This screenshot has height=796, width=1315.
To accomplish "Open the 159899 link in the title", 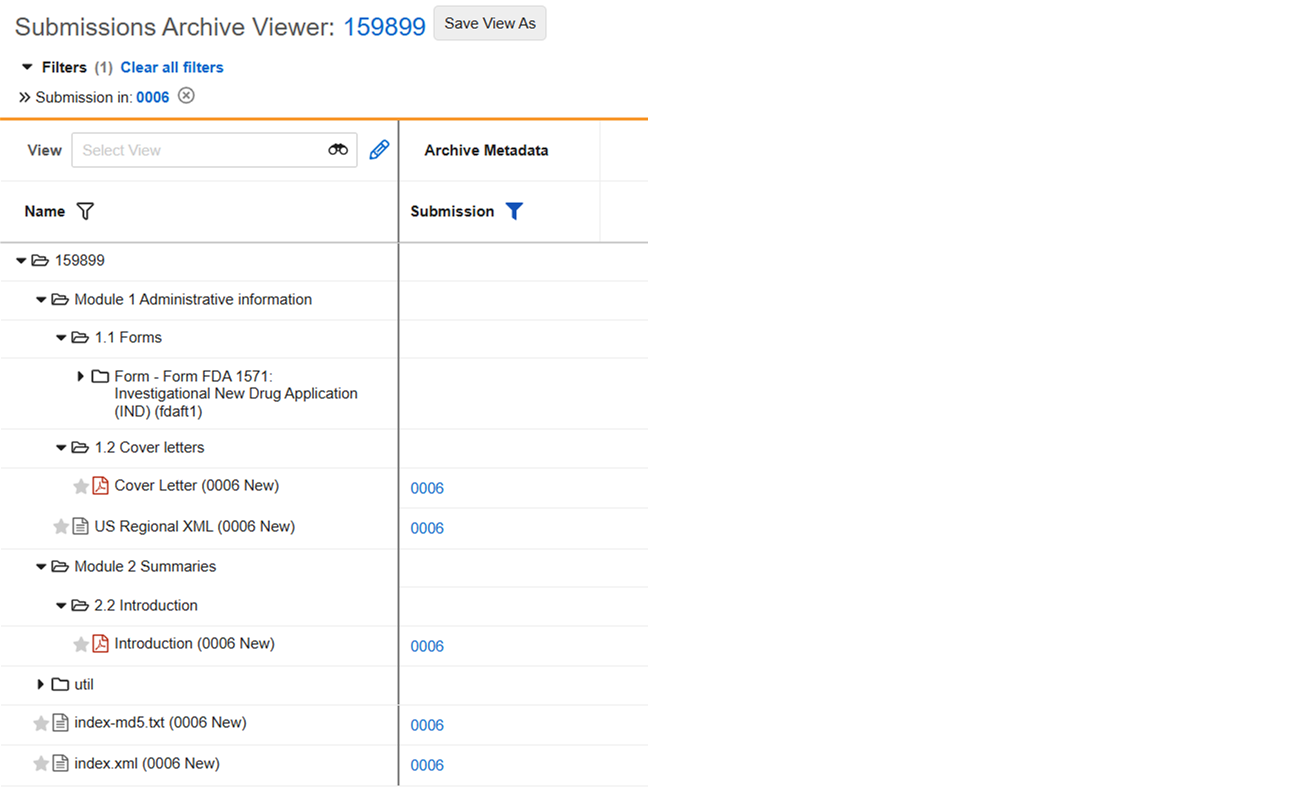I will pyautogui.click(x=385, y=27).
